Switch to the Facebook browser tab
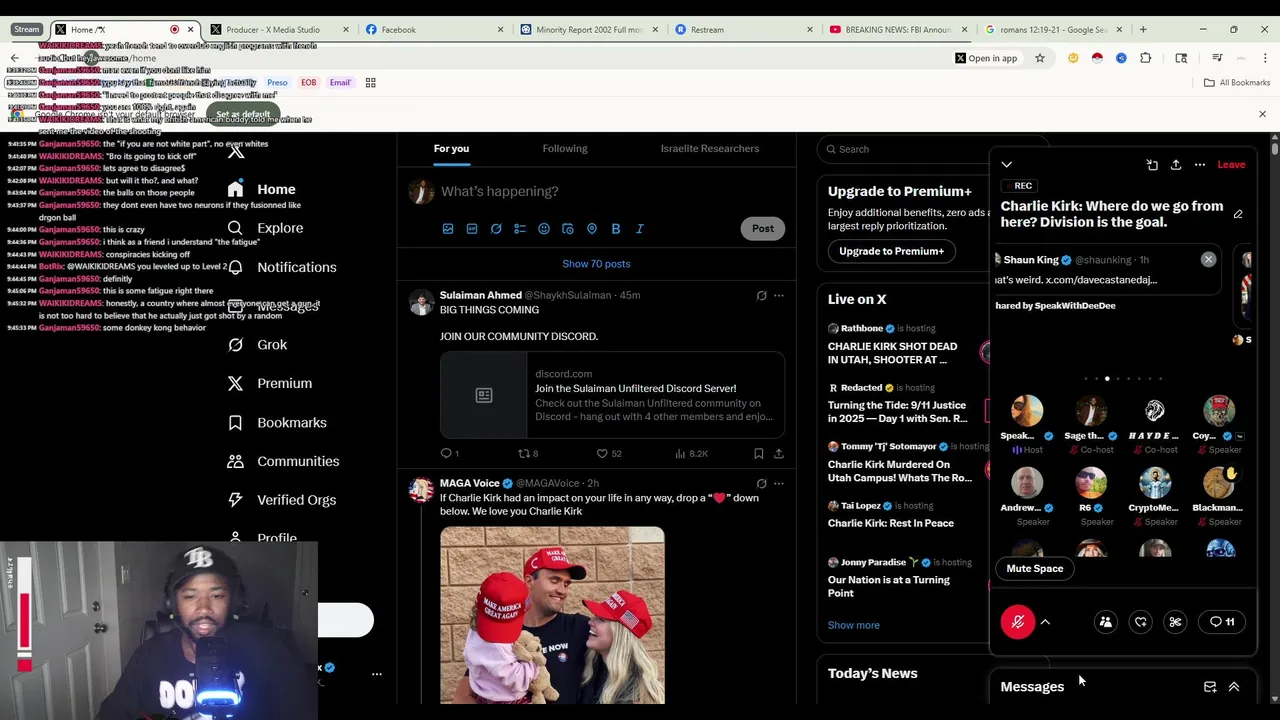 pos(435,30)
